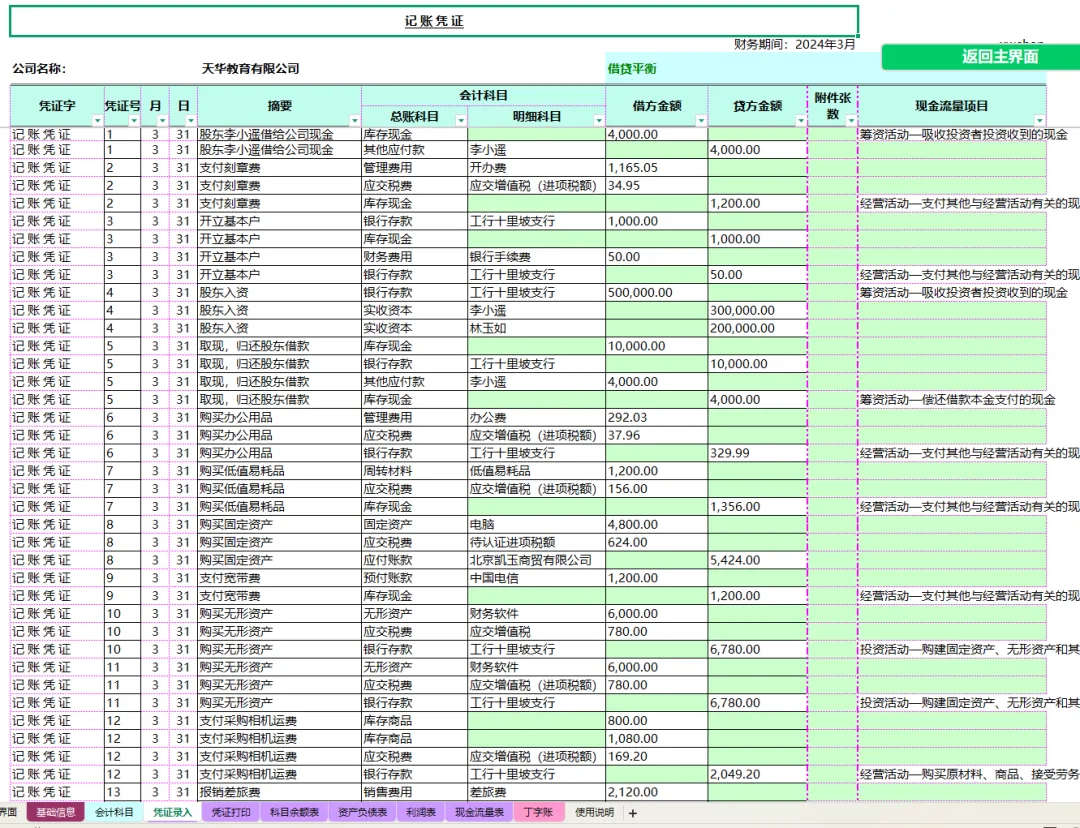
Task: Open the 科目余额表 sheet tab
Action: (x=294, y=812)
